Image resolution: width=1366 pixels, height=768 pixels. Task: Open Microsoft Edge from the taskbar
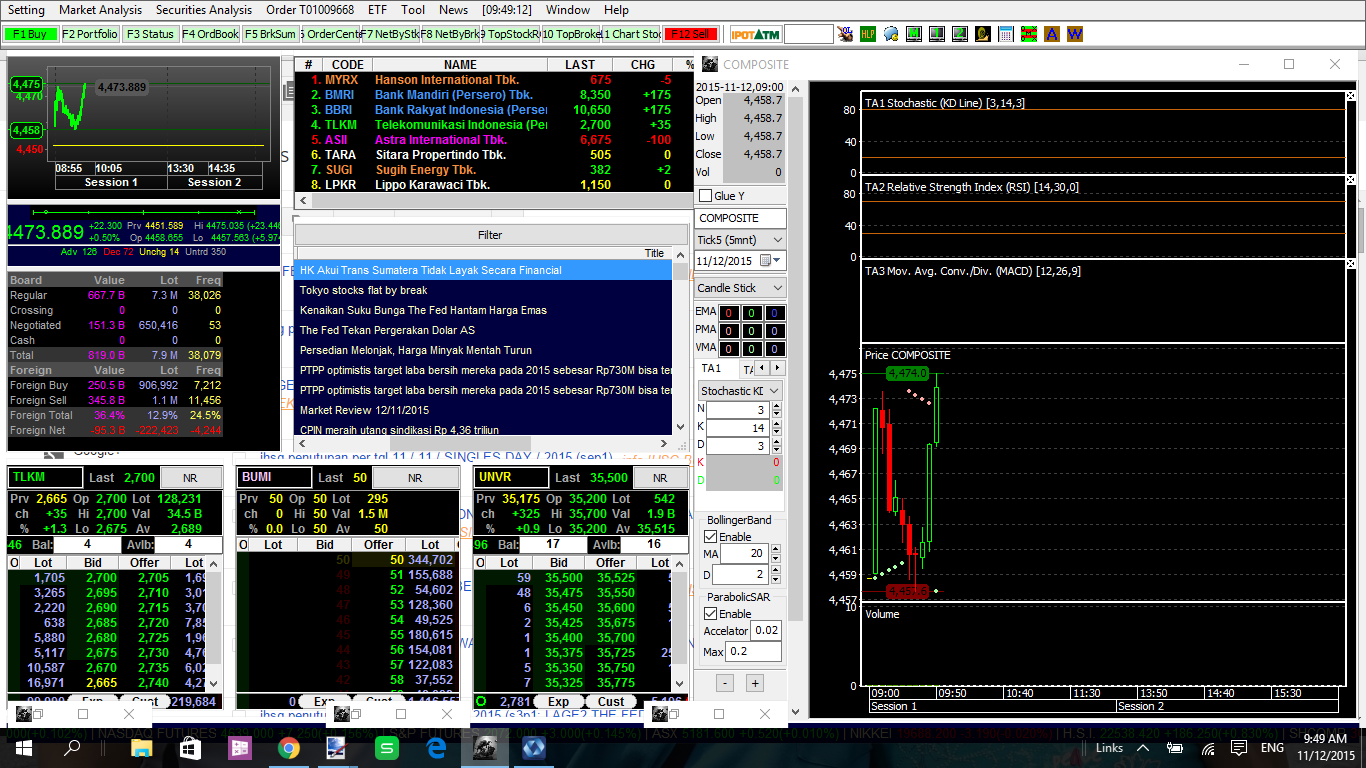[x=436, y=748]
